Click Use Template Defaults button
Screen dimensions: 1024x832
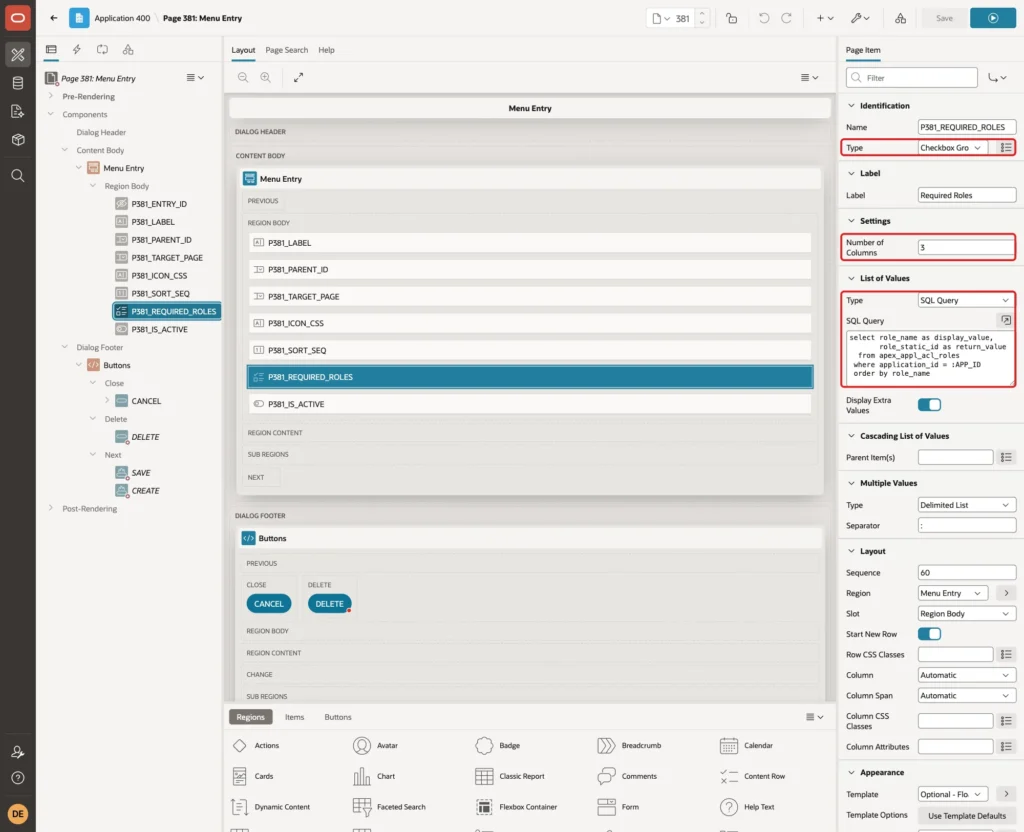(x=967, y=816)
